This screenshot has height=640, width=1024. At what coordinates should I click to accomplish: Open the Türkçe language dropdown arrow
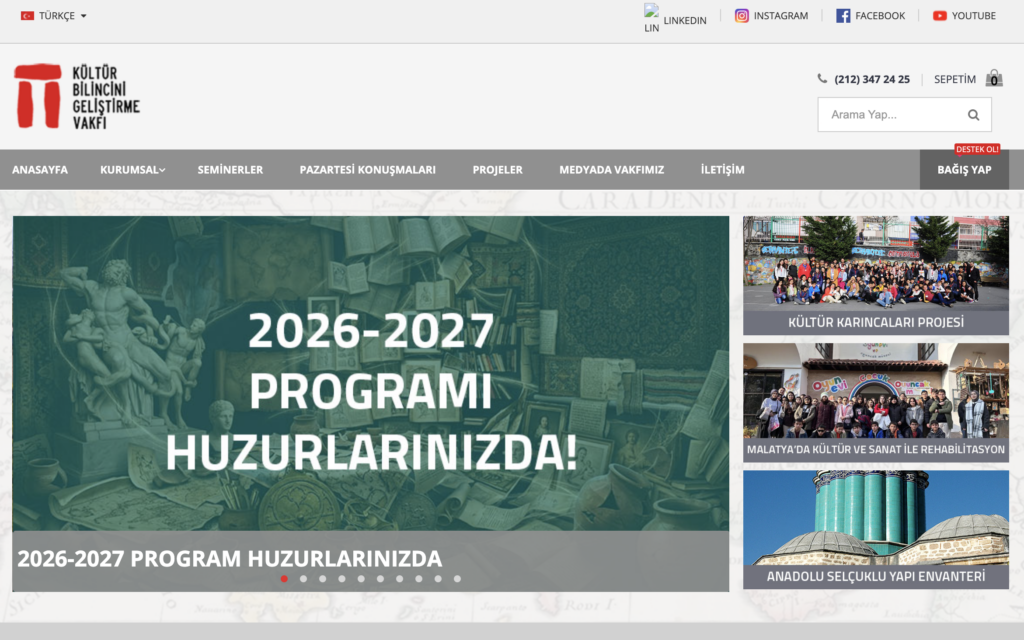click(x=84, y=16)
